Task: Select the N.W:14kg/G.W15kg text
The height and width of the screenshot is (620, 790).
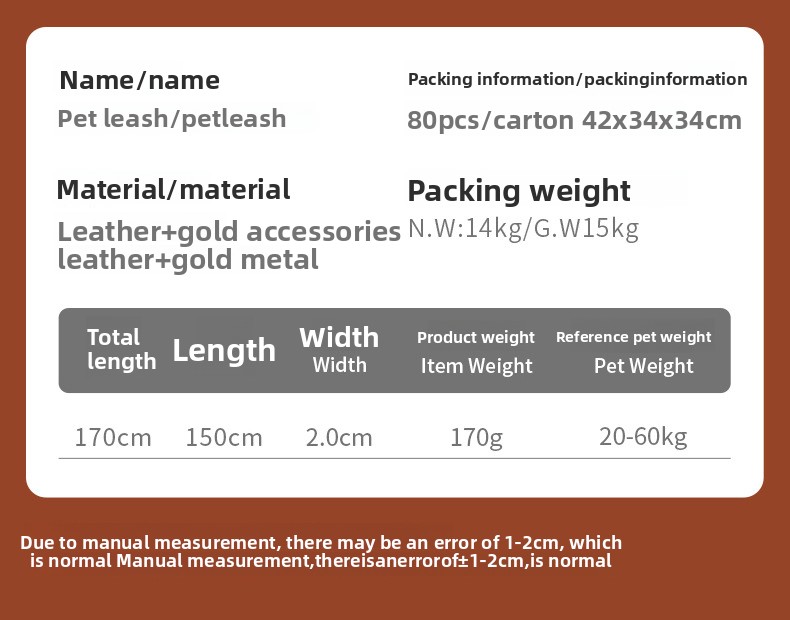Action: point(523,229)
